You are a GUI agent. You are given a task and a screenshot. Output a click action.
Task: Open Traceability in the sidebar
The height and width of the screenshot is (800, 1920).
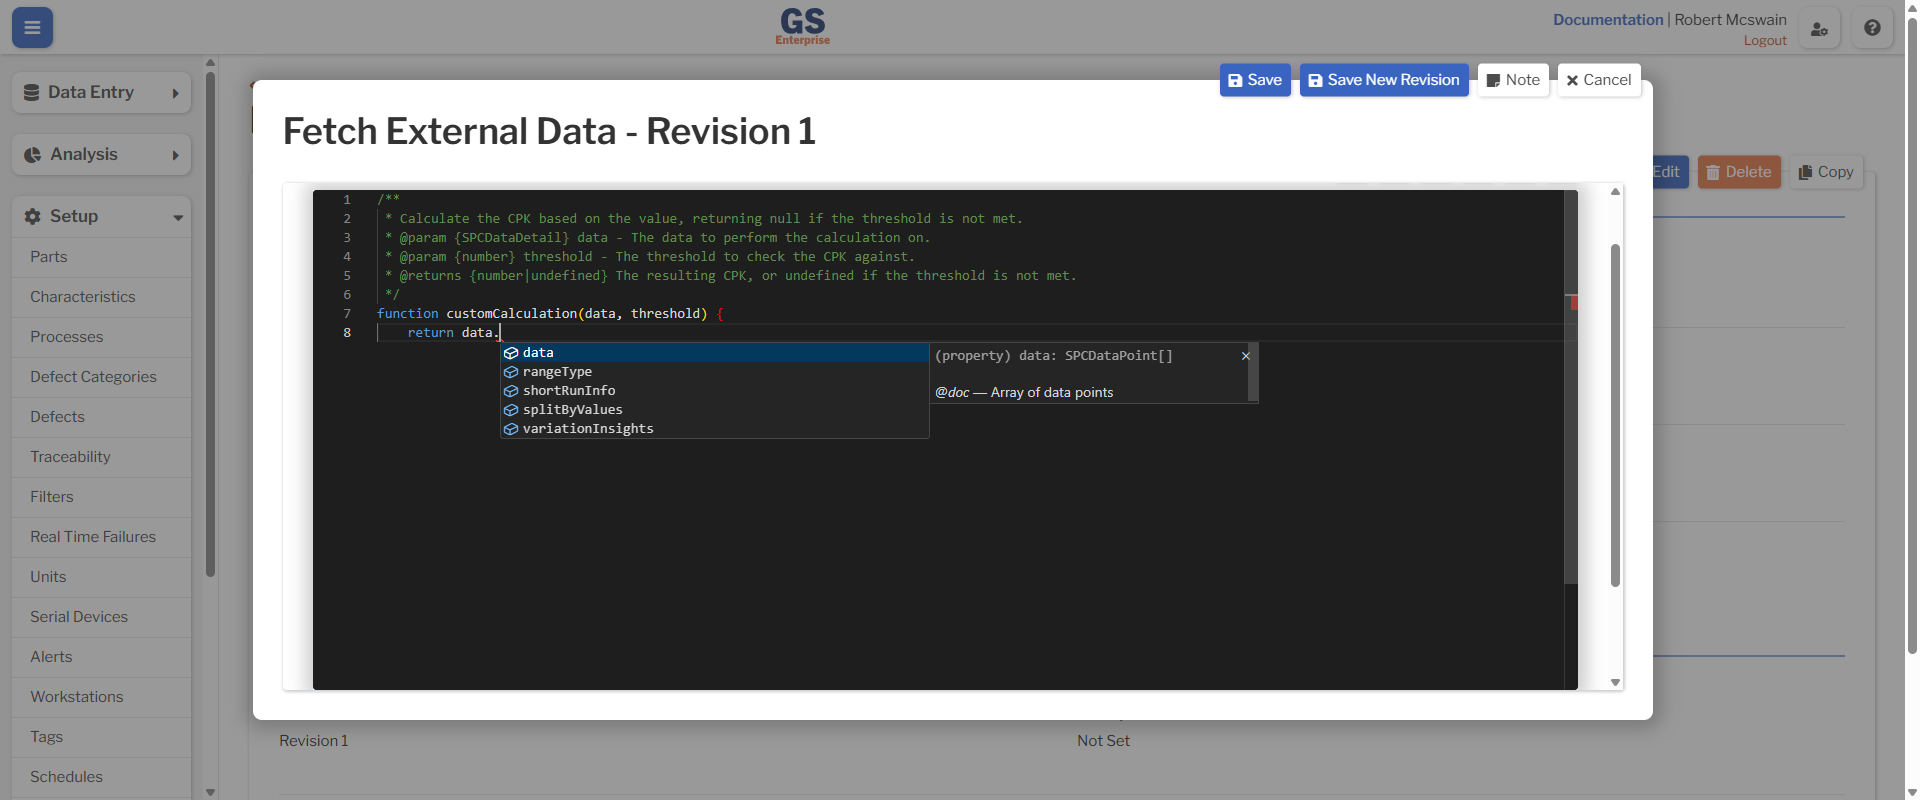click(102, 457)
